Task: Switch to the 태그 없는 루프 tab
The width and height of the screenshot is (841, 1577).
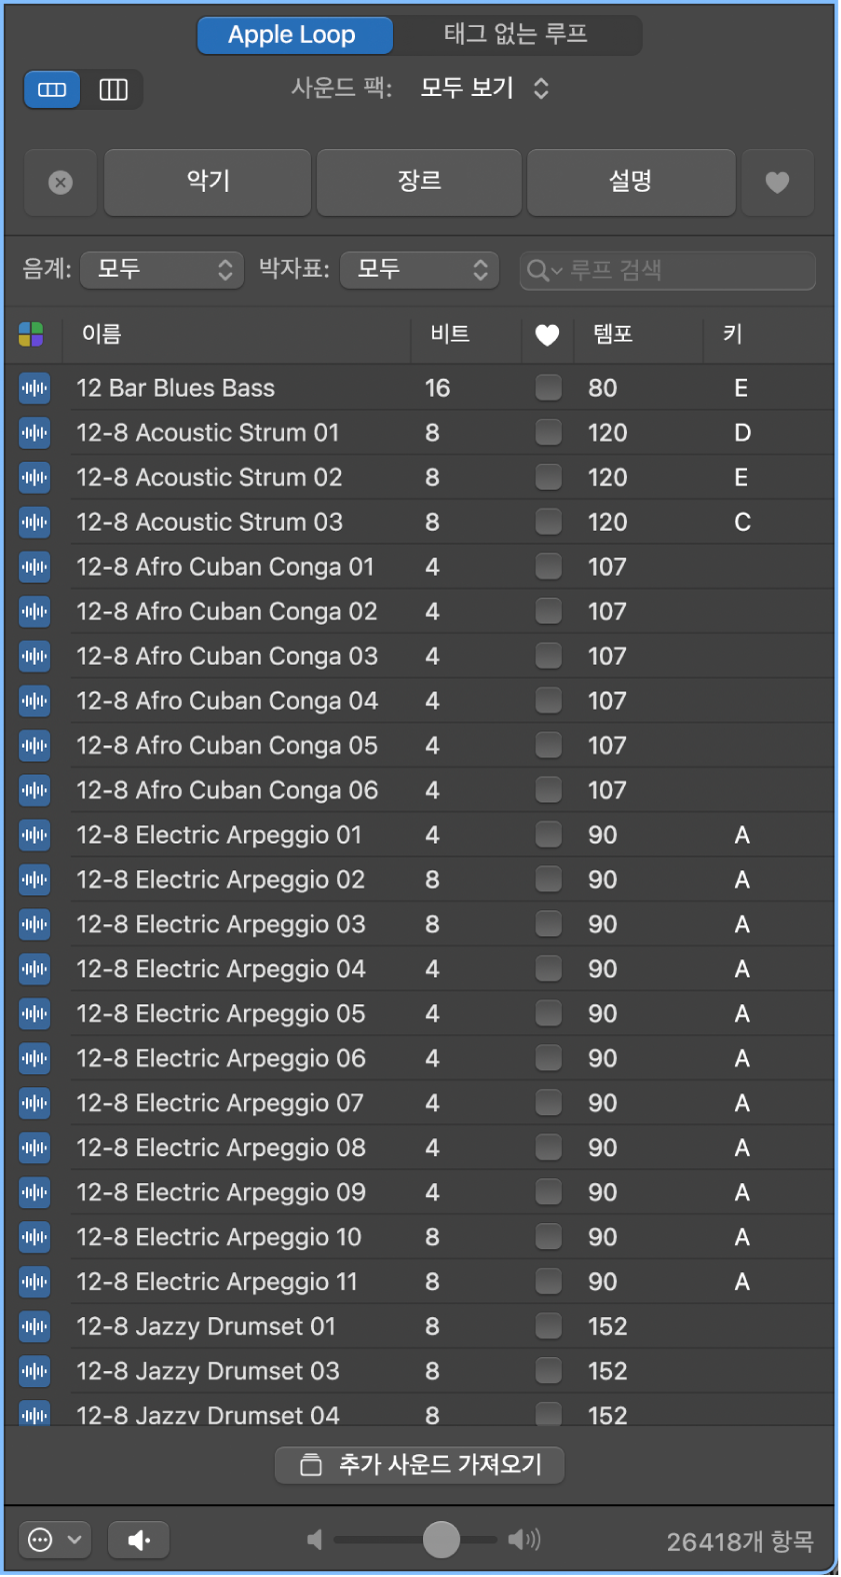Action: (x=516, y=35)
